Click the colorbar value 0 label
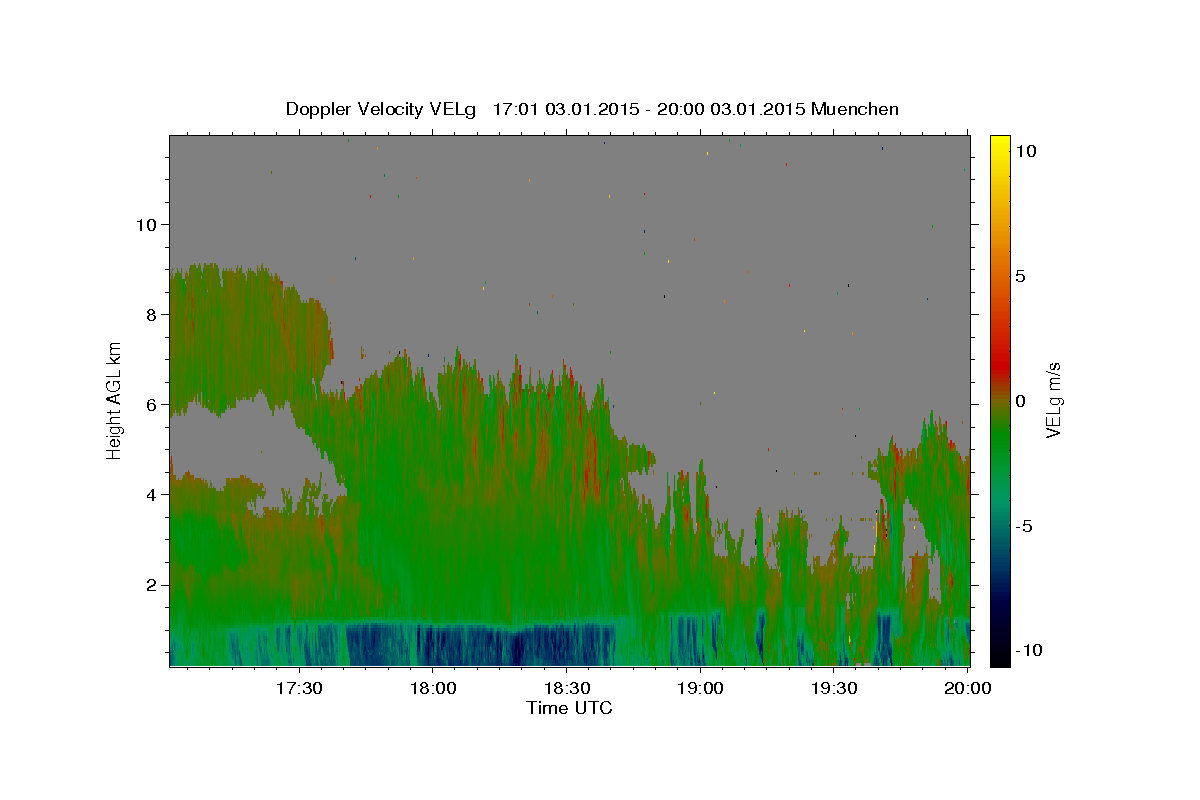Screen dimensions: 1200x800 [1023, 401]
